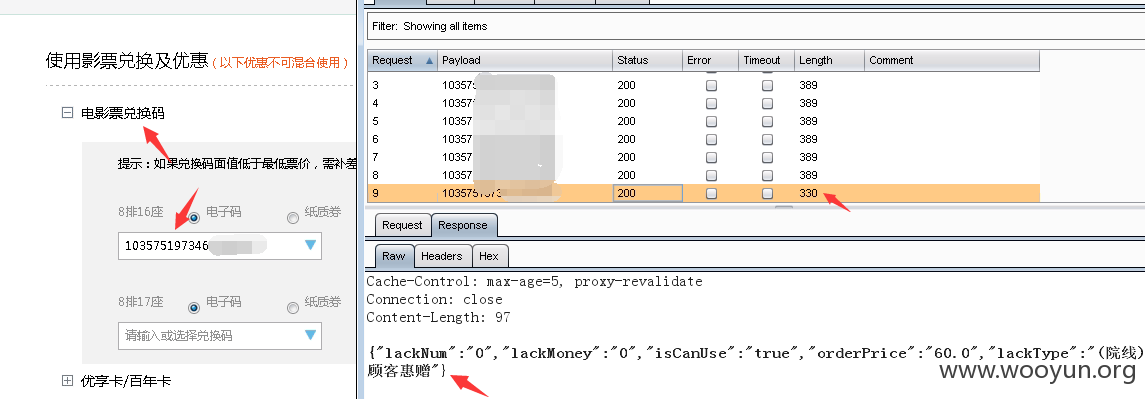Image resolution: width=1145 pixels, height=399 pixels.
Task: Select 纸质券 radio for seat 8排17座
Action: [293, 308]
